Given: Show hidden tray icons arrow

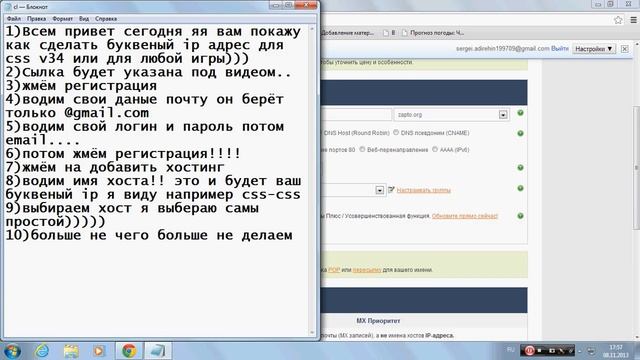Looking at the screenshot, I should pyautogui.click(x=580, y=351).
